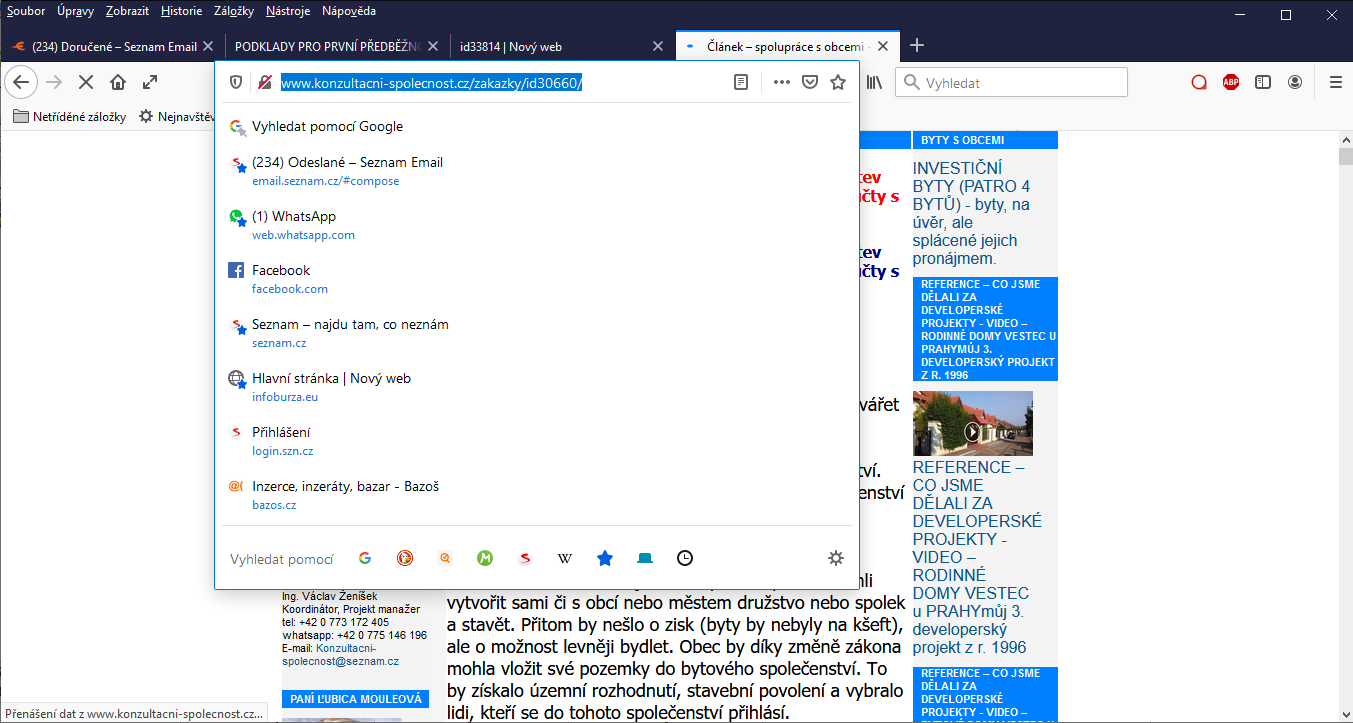The image size is (1353, 723).
Task: Open search settings gear in the dropdown
Action: pos(836,559)
